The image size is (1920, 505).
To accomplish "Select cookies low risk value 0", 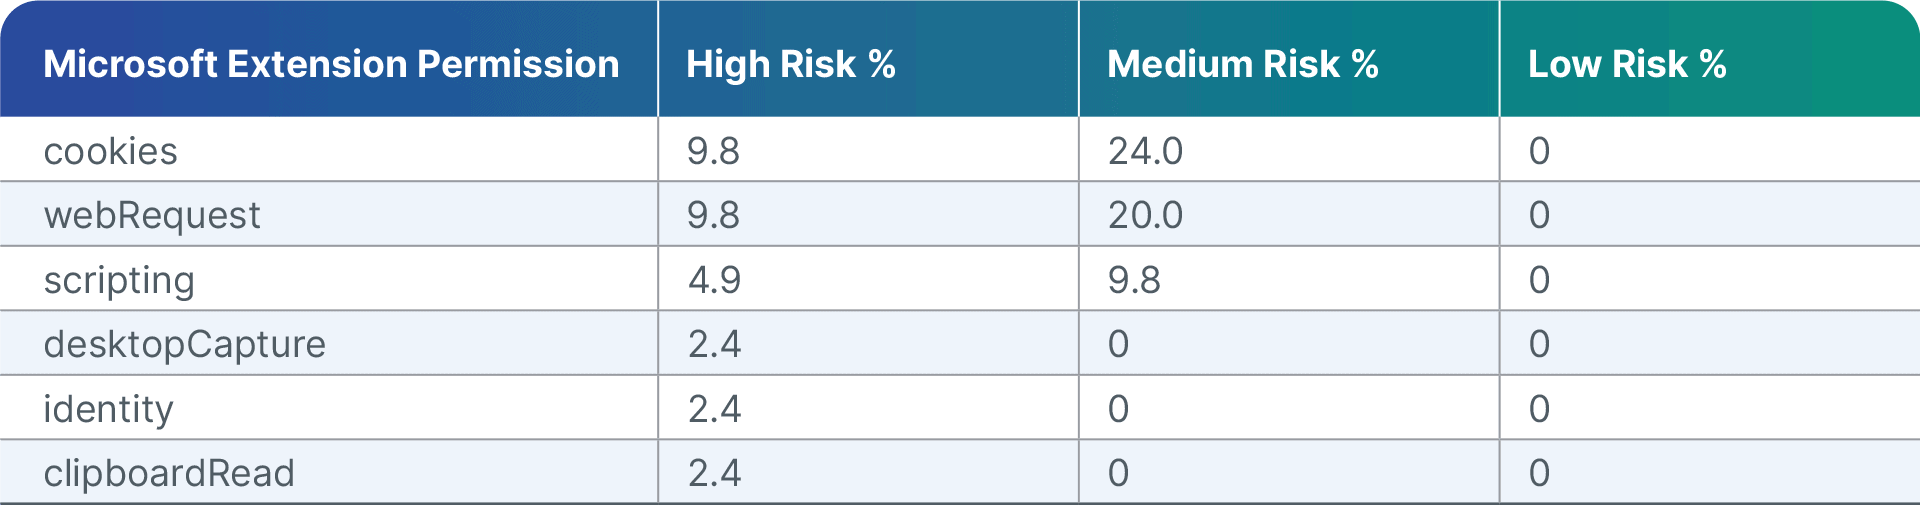I will click(1539, 151).
